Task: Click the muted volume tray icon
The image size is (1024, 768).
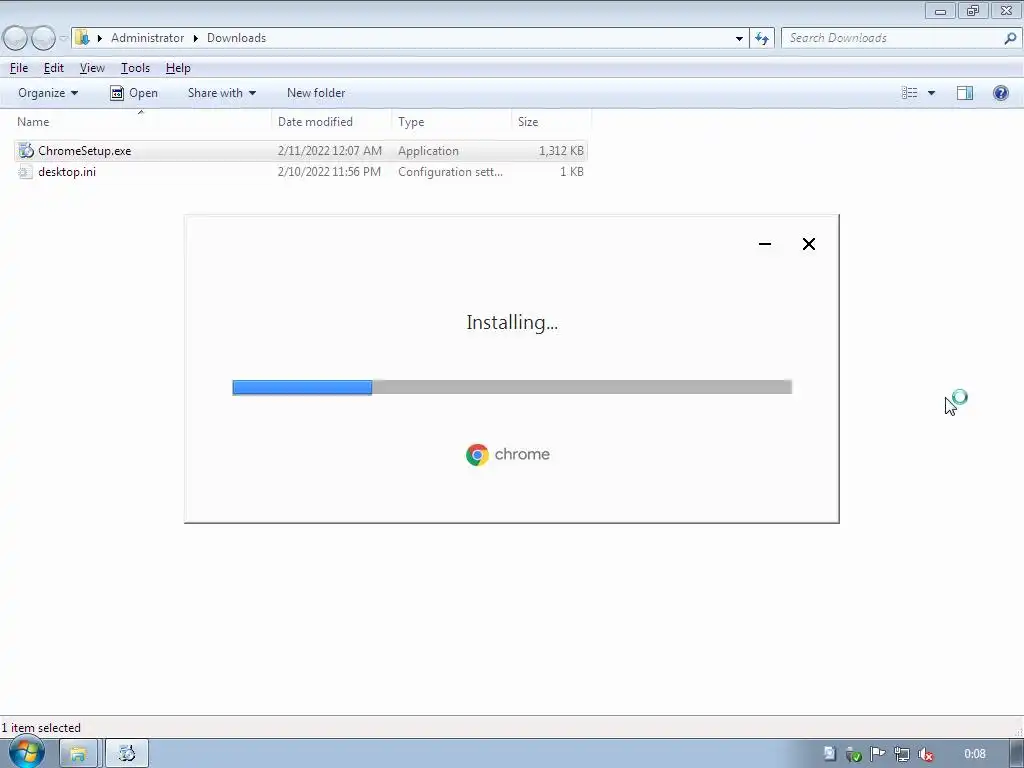Action: (x=926, y=754)
